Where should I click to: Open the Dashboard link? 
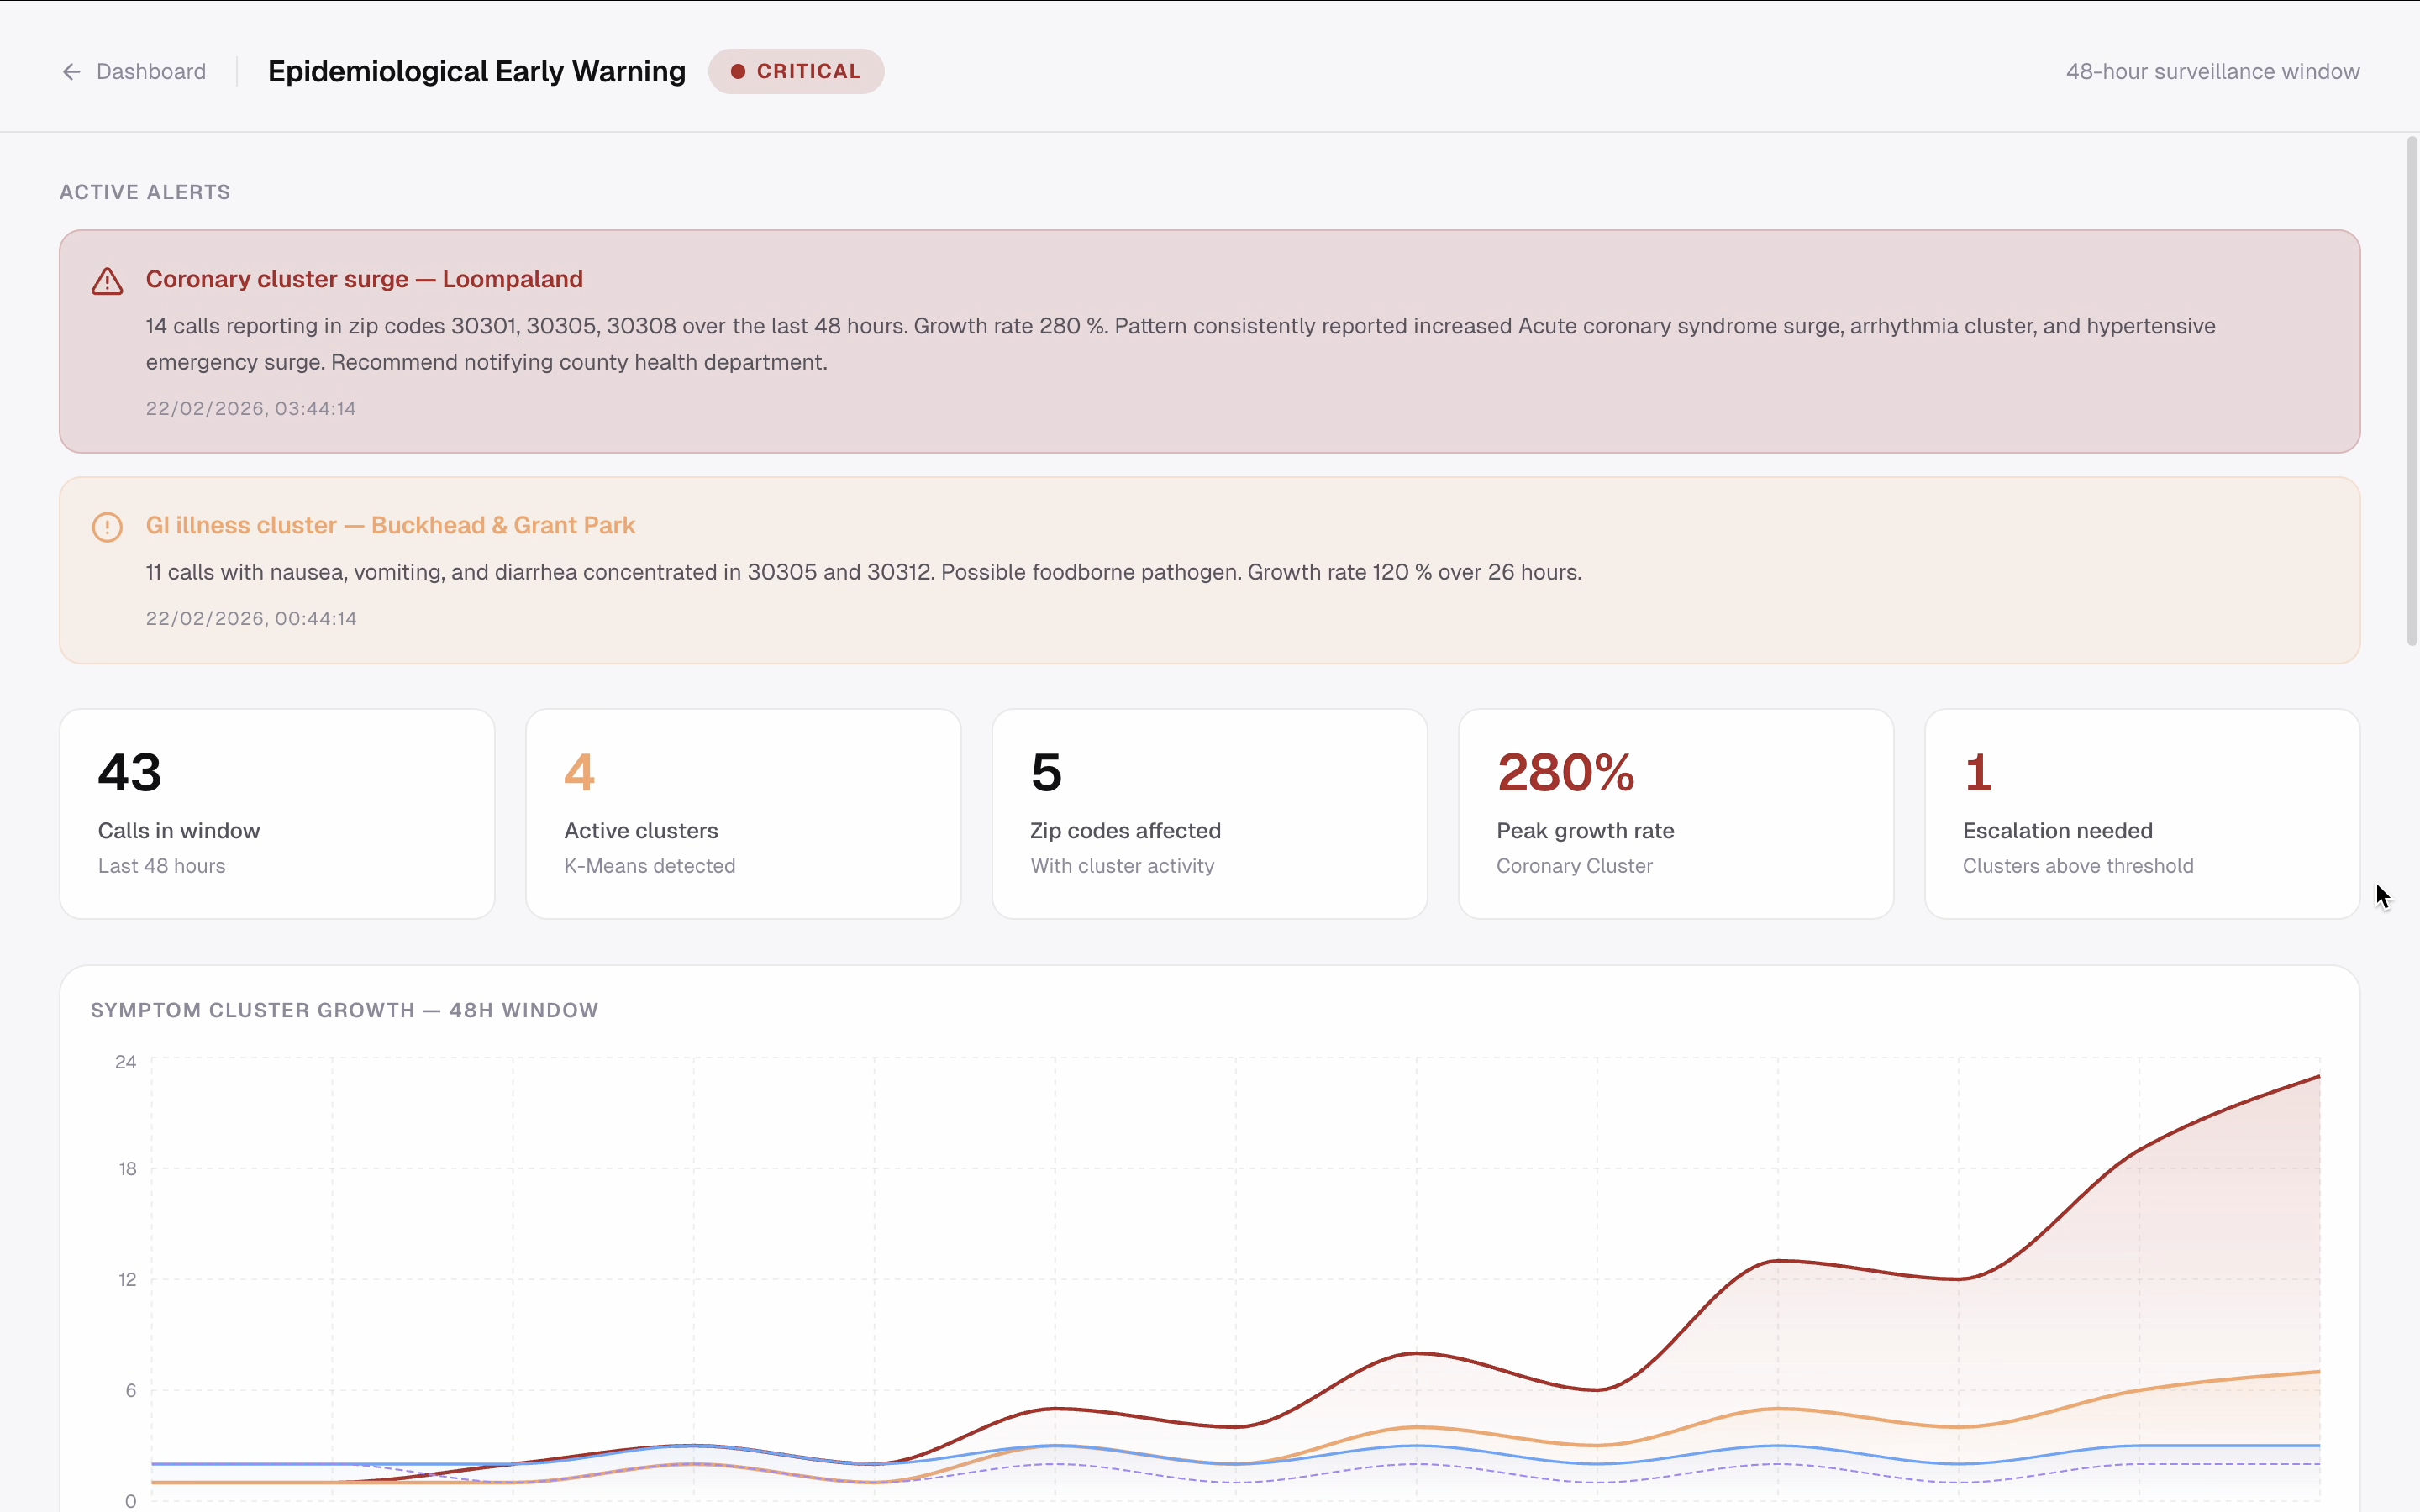[151, 72]
